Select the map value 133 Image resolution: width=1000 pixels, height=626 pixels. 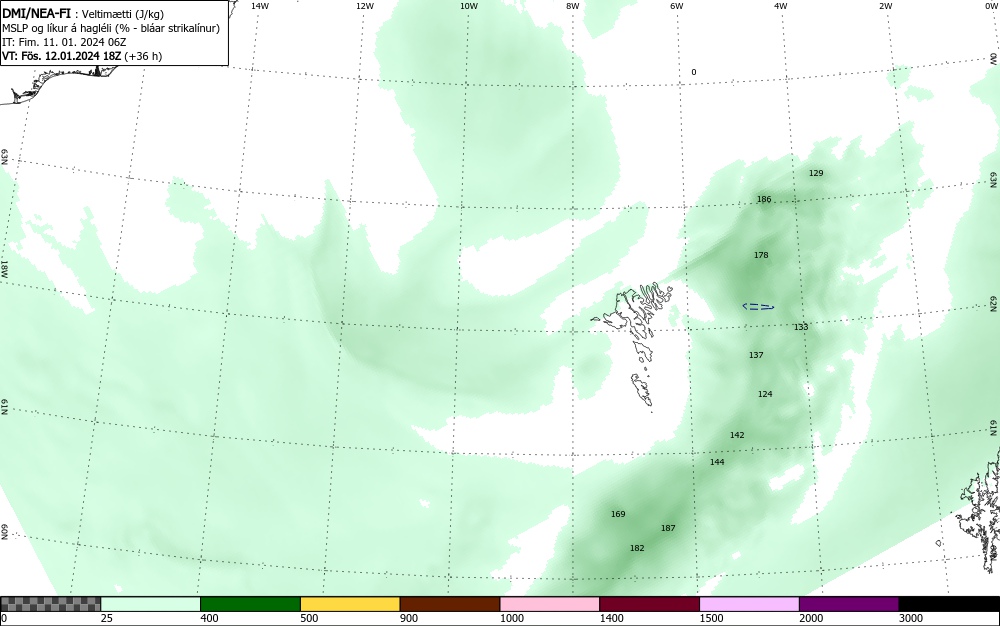[x=801, y=326]
